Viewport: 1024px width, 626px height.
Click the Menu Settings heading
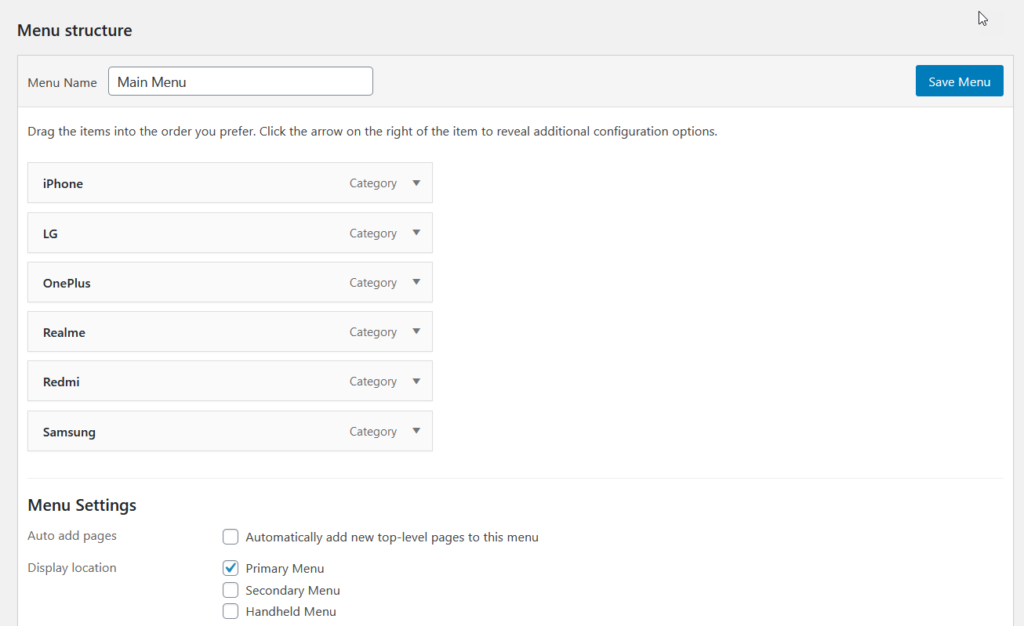tap(82, 505)
